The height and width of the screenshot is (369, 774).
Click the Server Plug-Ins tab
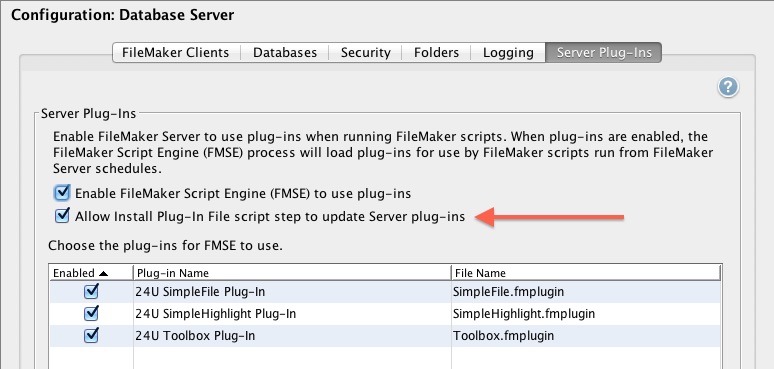[604, 52]
